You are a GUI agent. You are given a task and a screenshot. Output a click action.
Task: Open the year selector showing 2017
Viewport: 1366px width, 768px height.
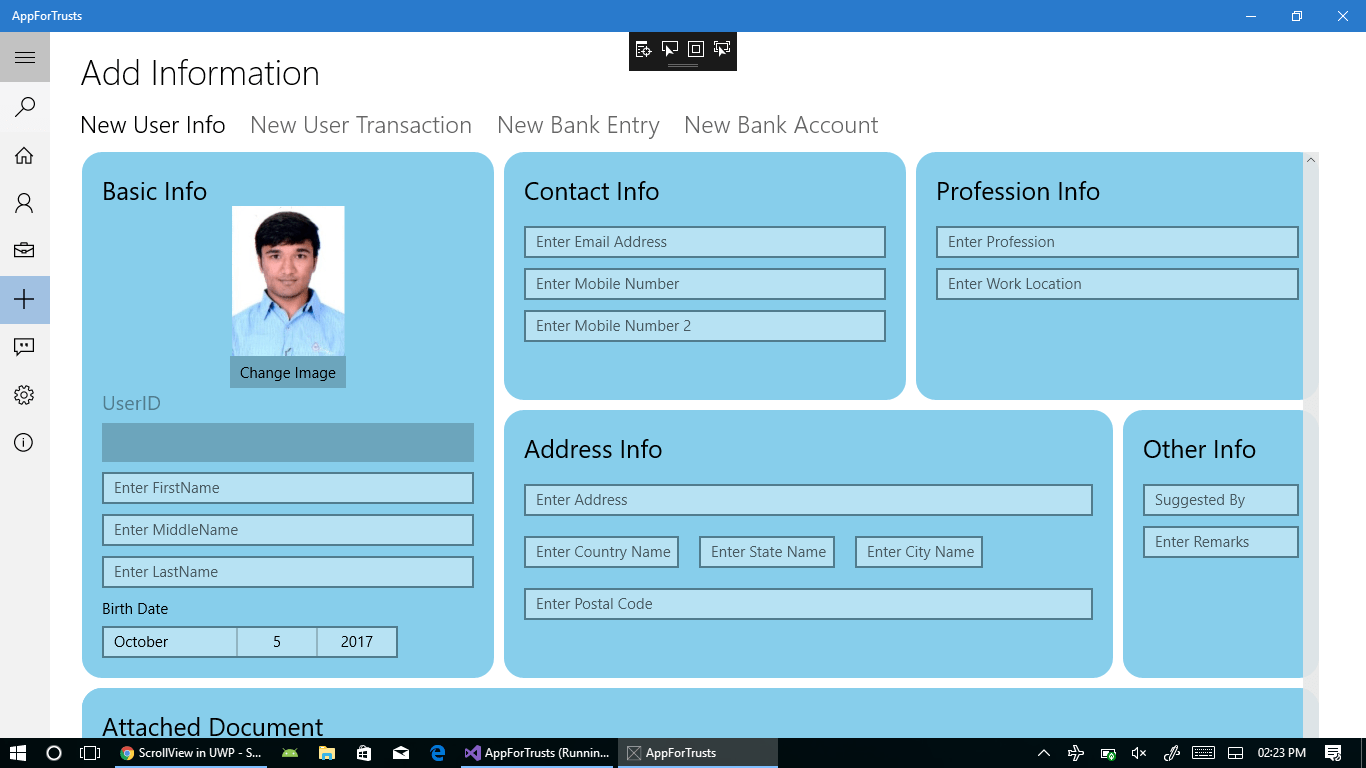click(x=357, y=641)
